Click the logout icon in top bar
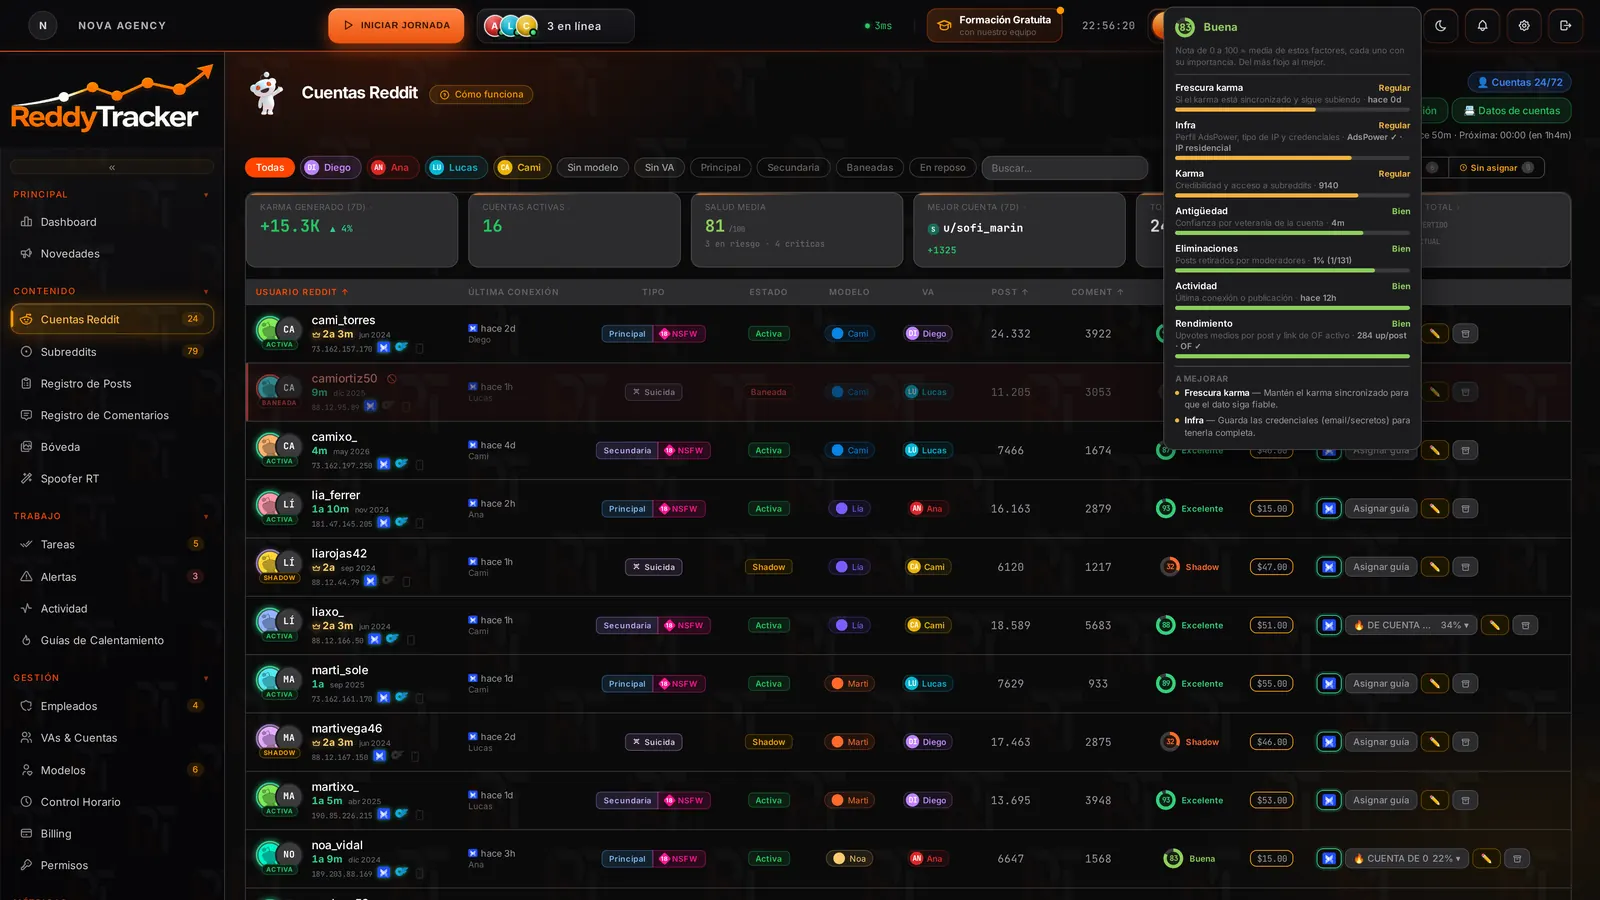 (x=1566, y=26)
